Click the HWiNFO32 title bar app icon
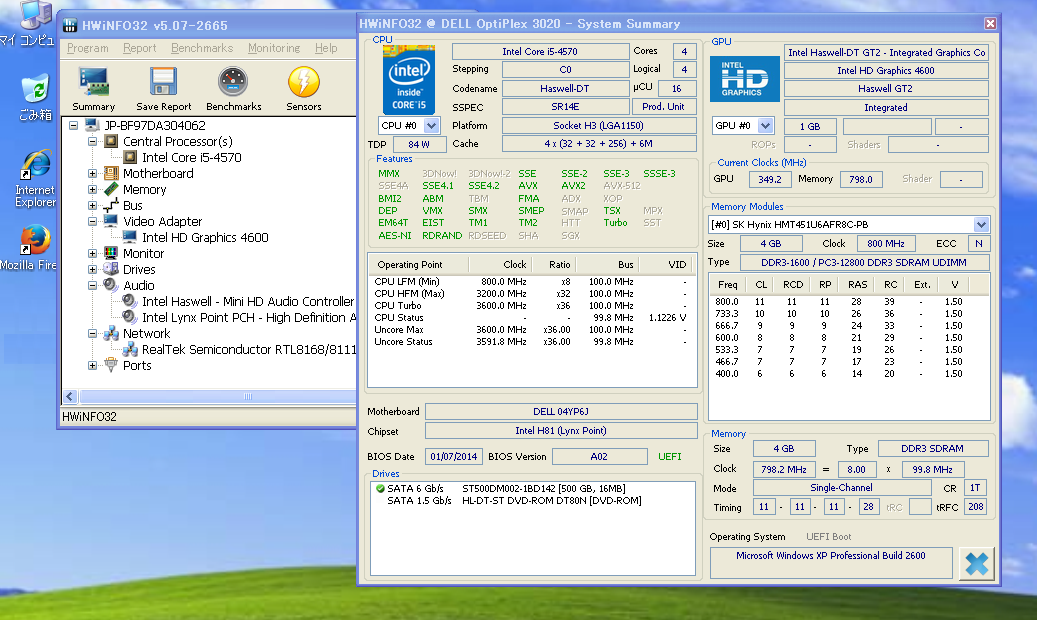This screenshot has height=620, width=1037. 70,25
